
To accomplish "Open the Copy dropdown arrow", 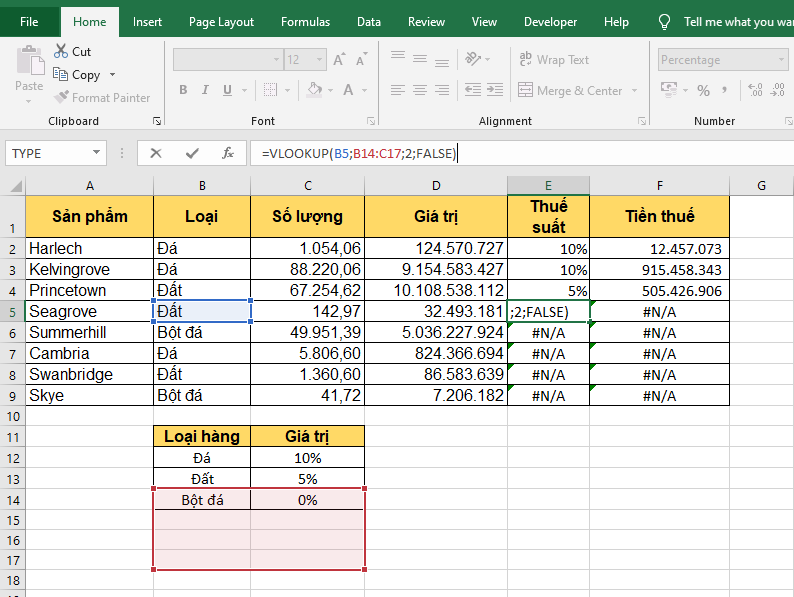I will tap(112, 75).
